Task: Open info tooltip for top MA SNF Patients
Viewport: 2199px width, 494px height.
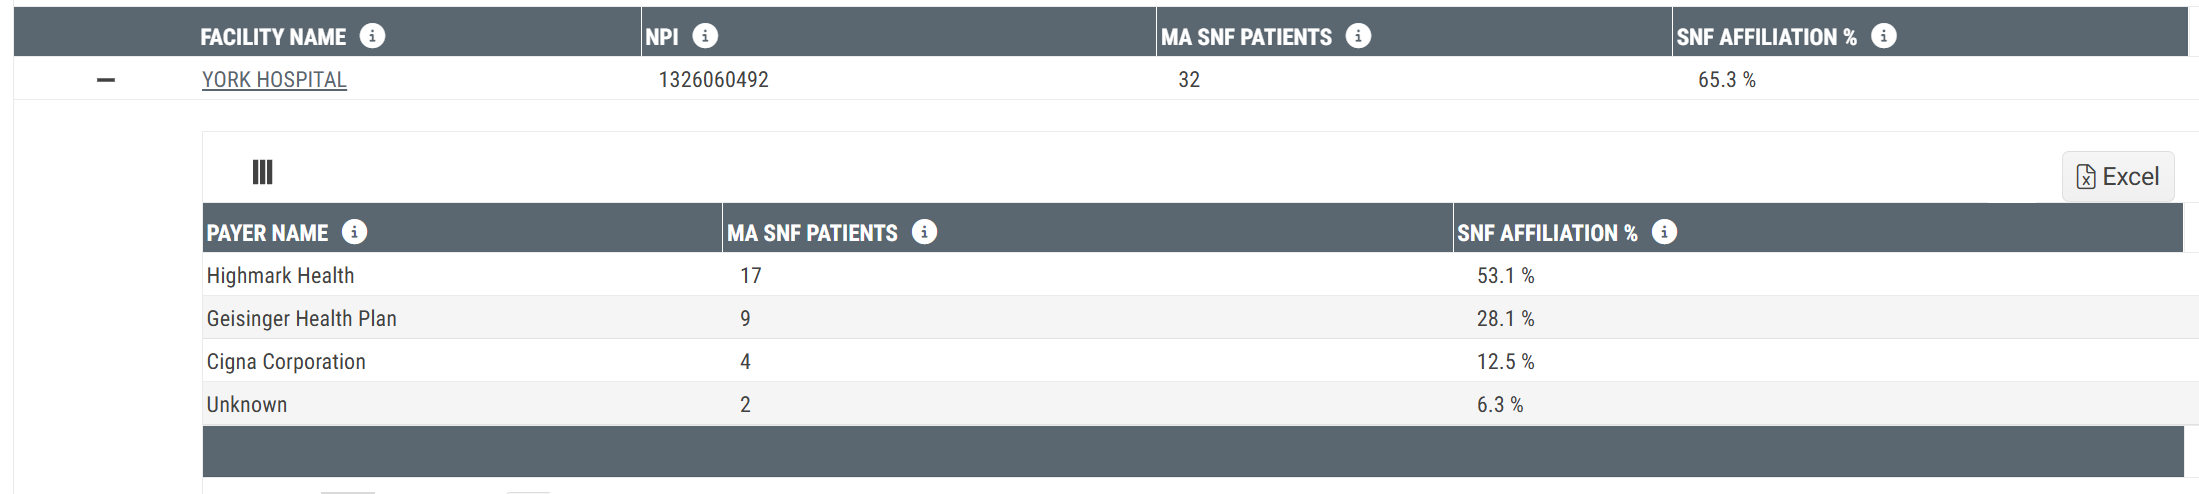Action: click(x=1358, y=36)
